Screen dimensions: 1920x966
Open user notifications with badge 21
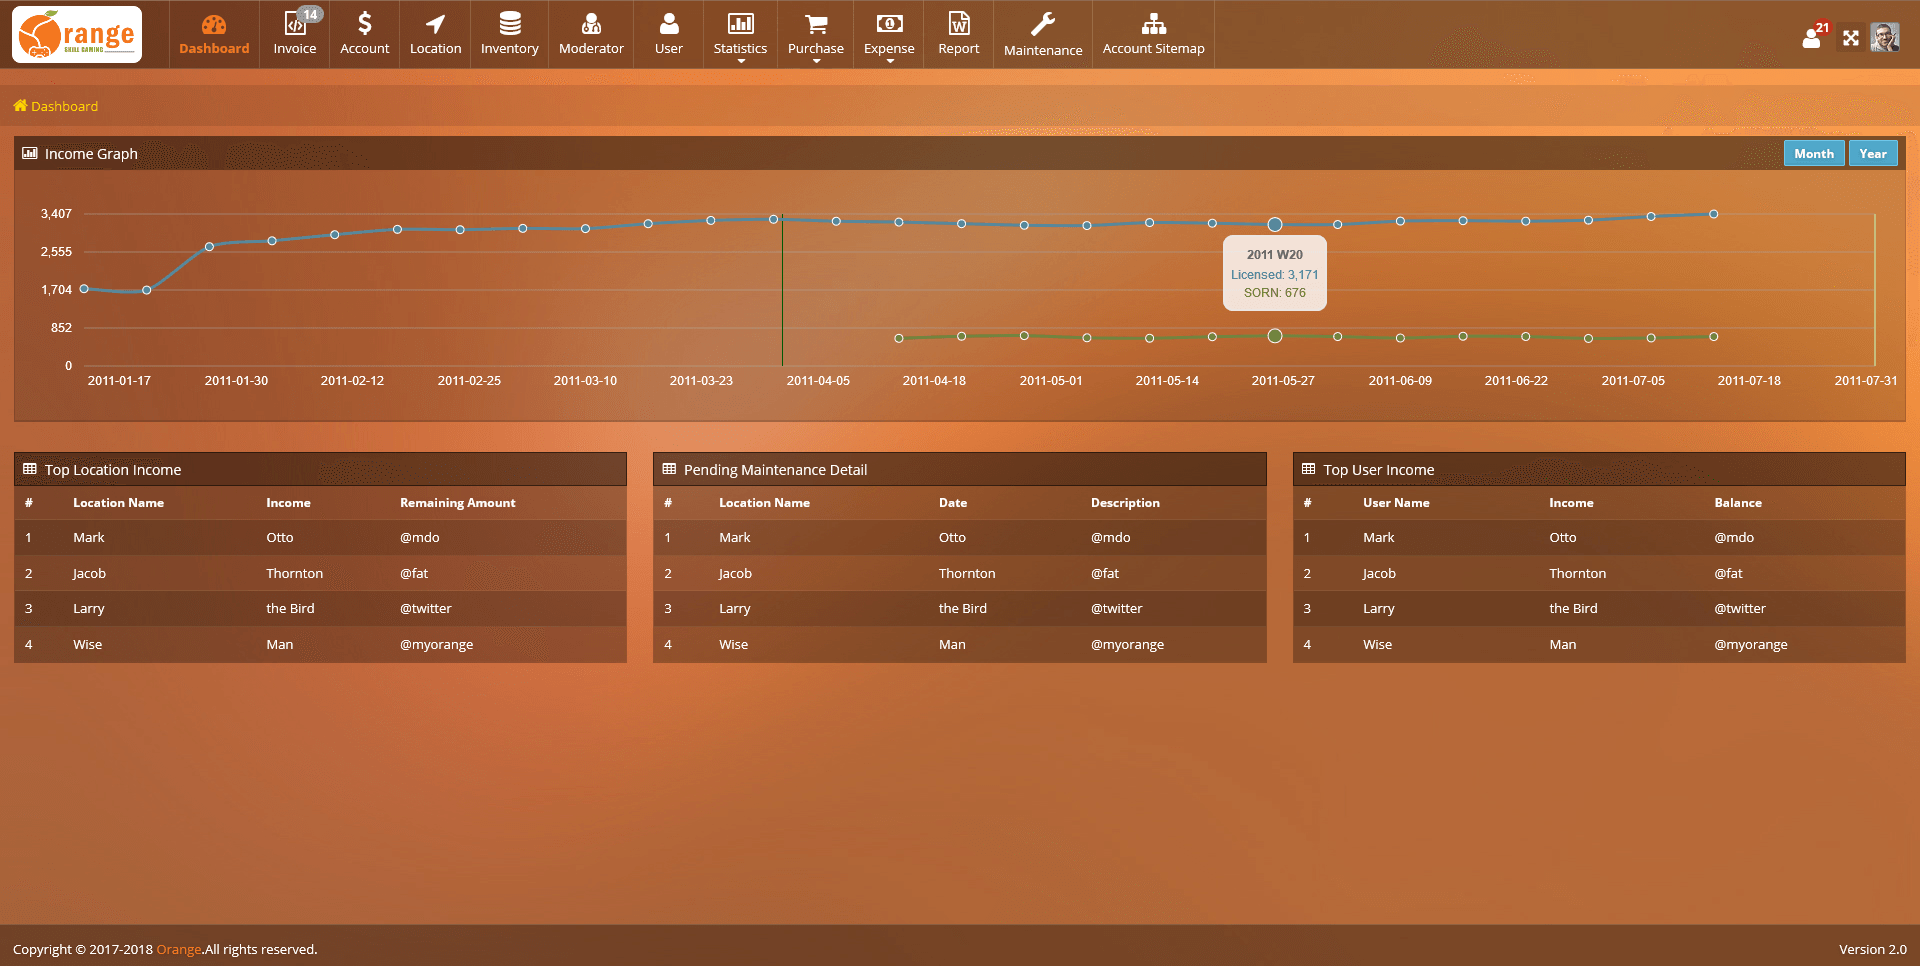(x=1812, y=38)
